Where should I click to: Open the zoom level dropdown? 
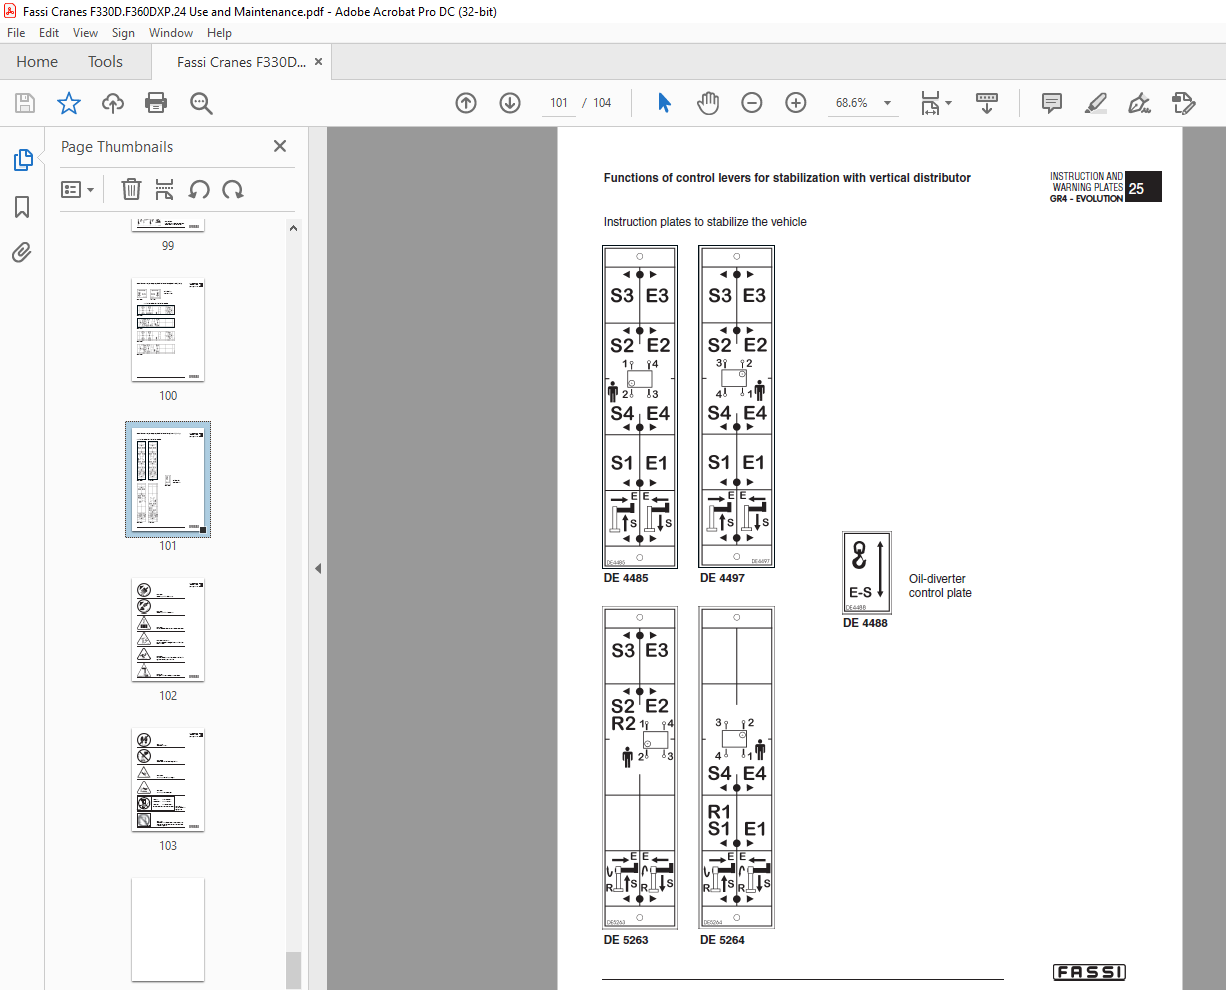[887, 103]
